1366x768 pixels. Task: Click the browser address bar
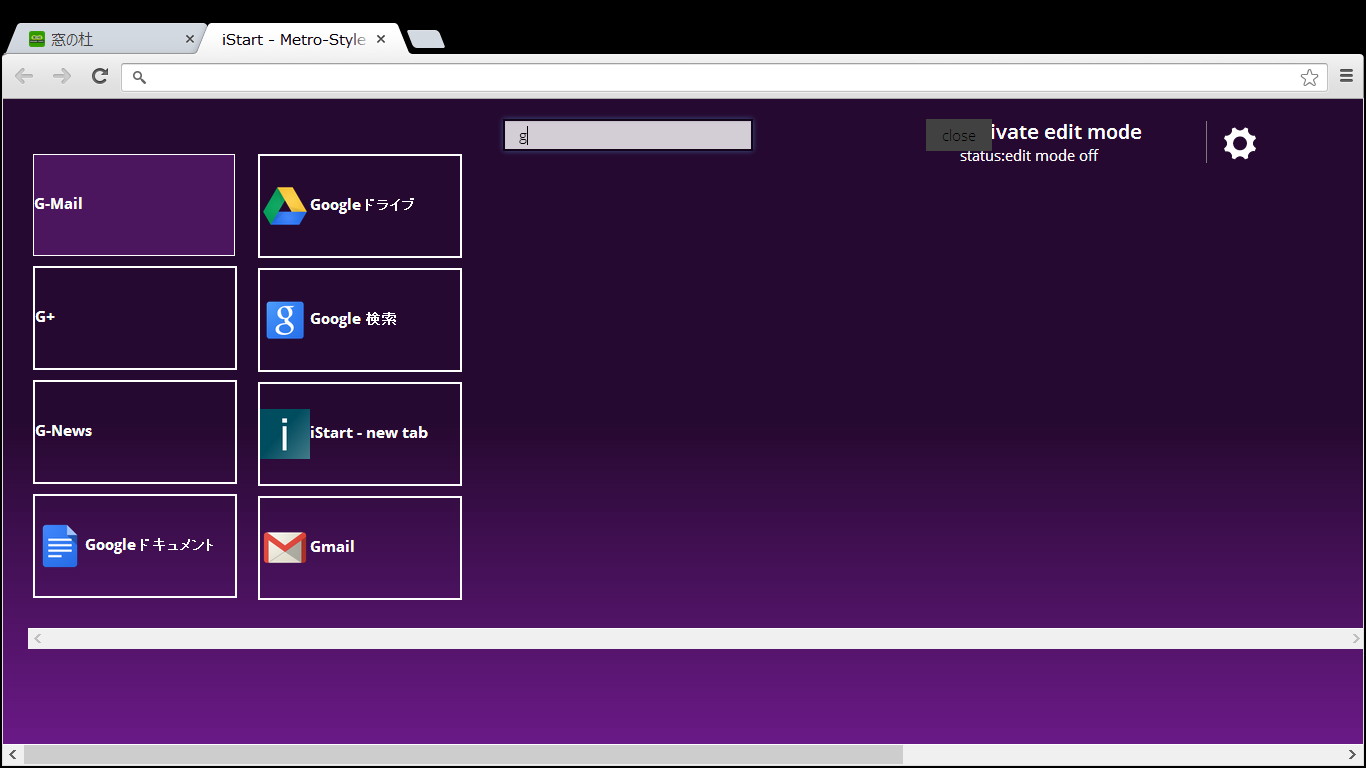point(725,77)
